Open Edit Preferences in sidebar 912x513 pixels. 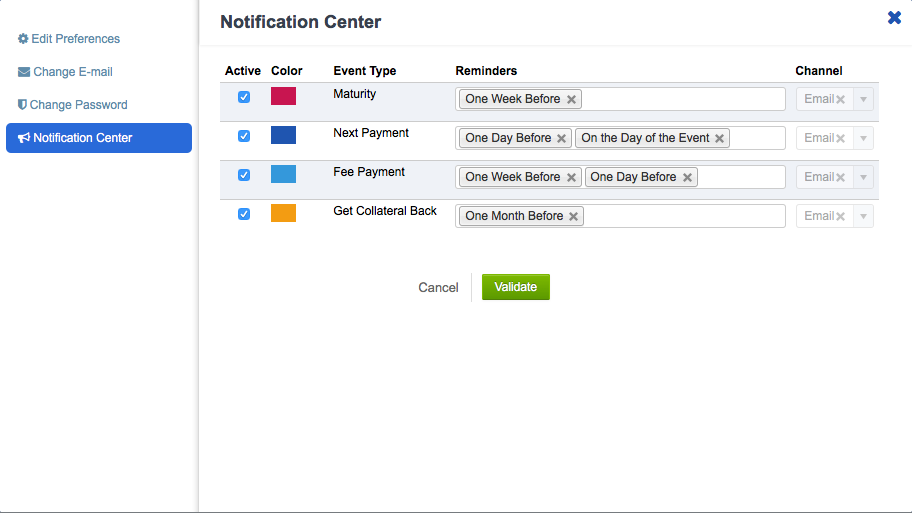pos(69,39)
